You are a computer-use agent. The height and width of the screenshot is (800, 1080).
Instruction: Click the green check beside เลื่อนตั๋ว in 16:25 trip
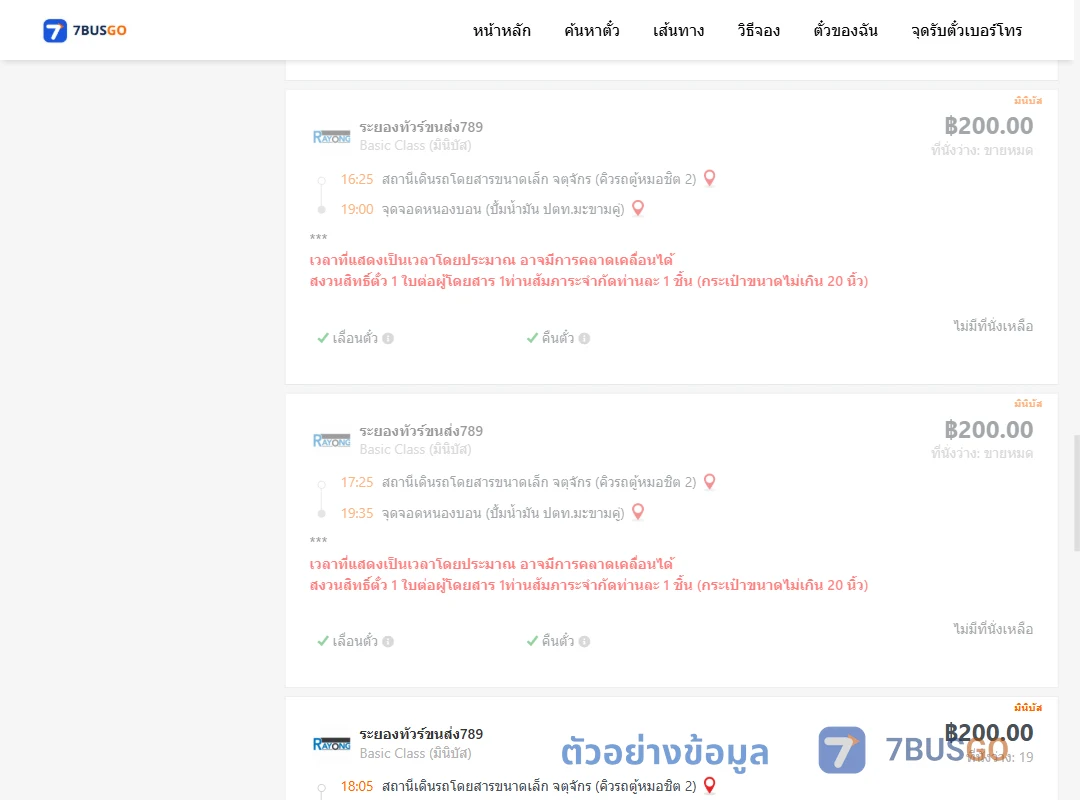(322, 338)
